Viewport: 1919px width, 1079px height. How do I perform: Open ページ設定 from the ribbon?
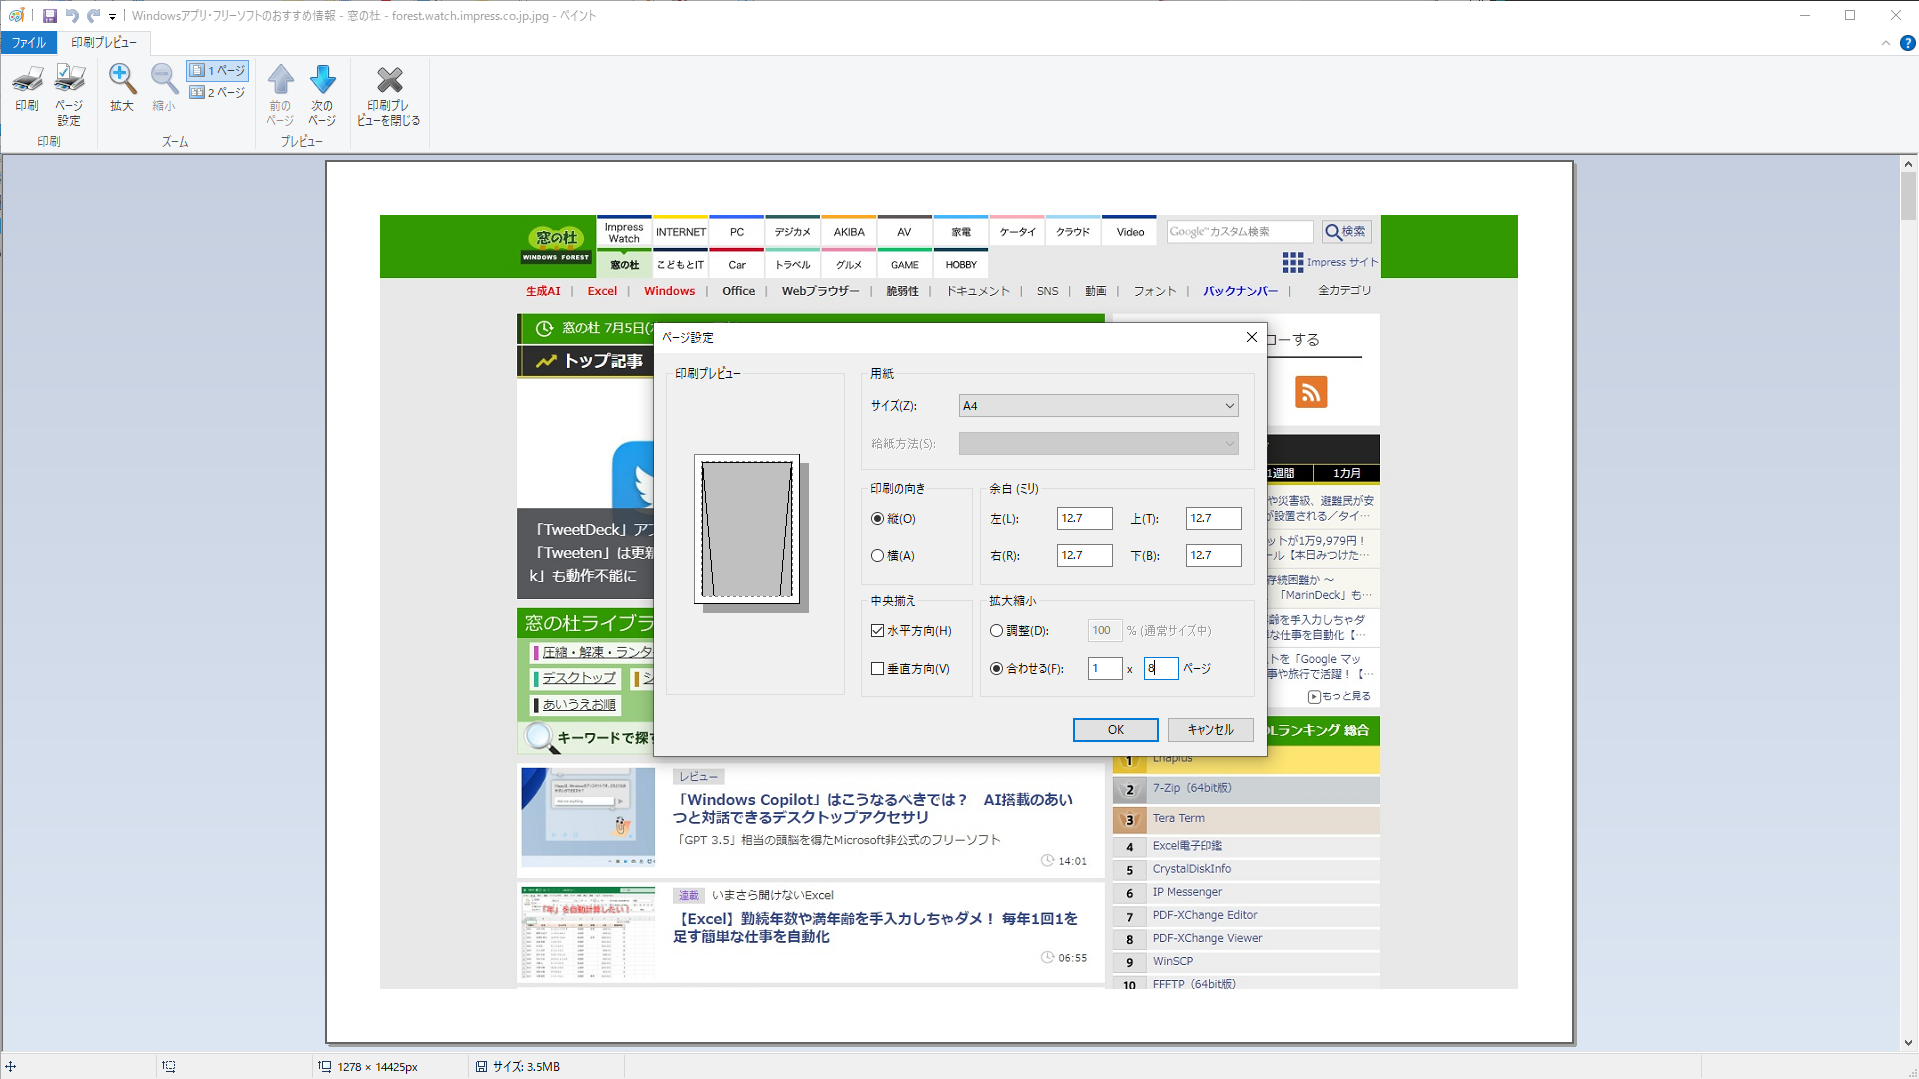tap(69, 94)
